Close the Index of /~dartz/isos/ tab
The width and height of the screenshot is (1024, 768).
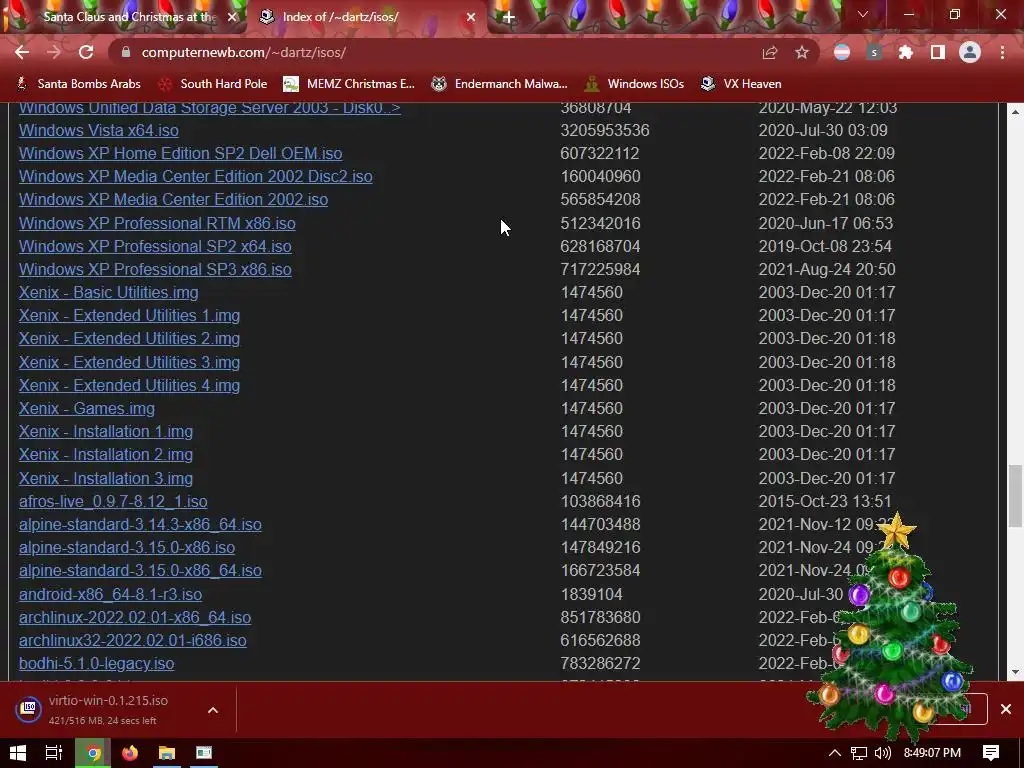click(x=471, y=17)
